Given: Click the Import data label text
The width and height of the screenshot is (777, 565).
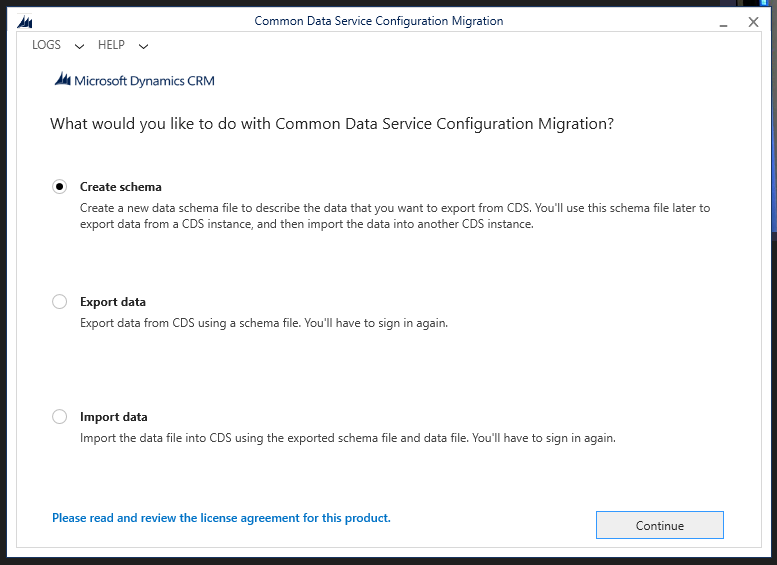Looking at the screenshot, I should tap(114, 417).
